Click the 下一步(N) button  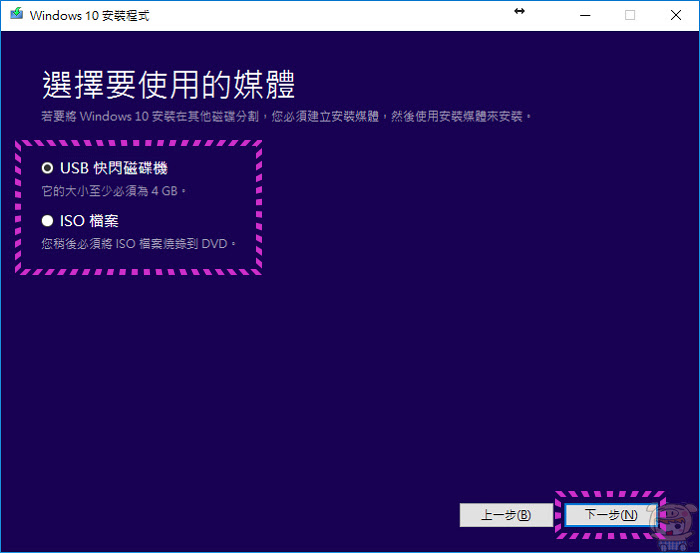pos(611,515)
